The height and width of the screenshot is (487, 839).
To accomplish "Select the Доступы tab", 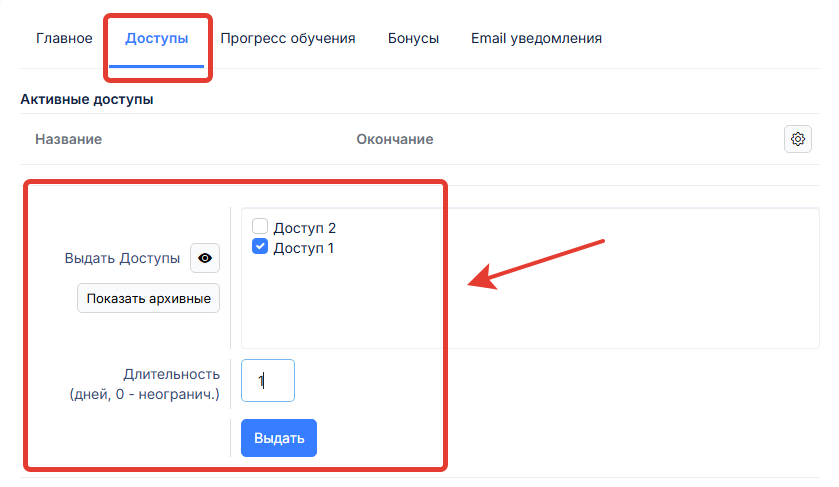I will [x=157, y=39].
